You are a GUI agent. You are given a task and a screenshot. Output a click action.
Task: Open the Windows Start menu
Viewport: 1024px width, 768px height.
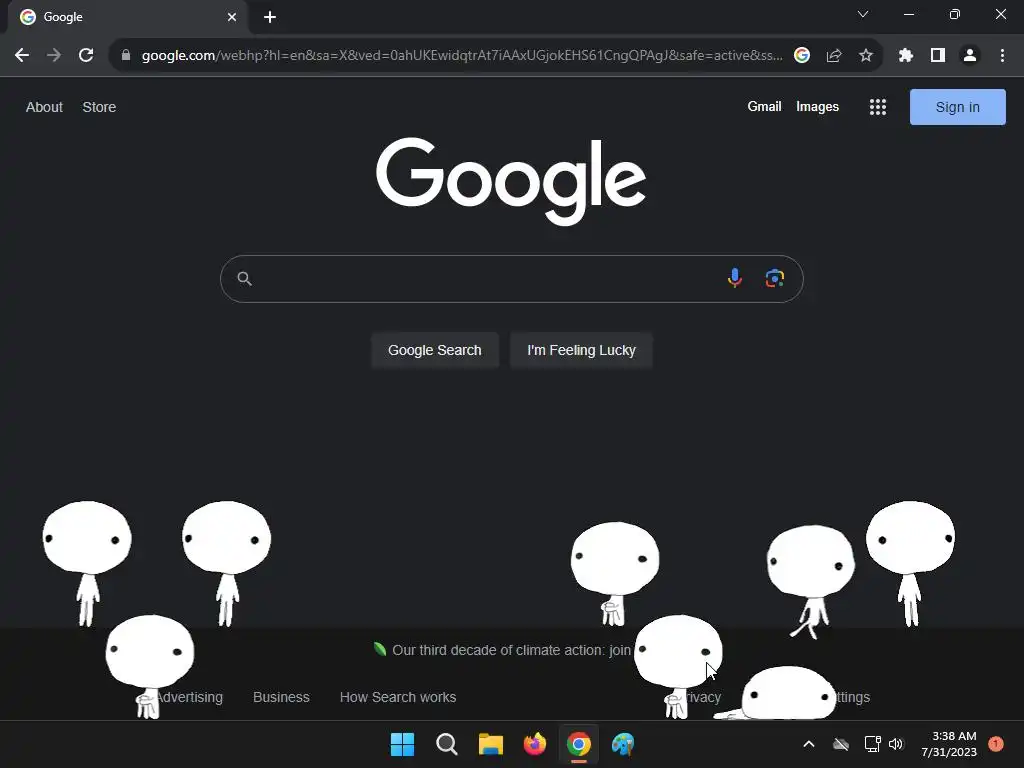[x=402, y=744]
